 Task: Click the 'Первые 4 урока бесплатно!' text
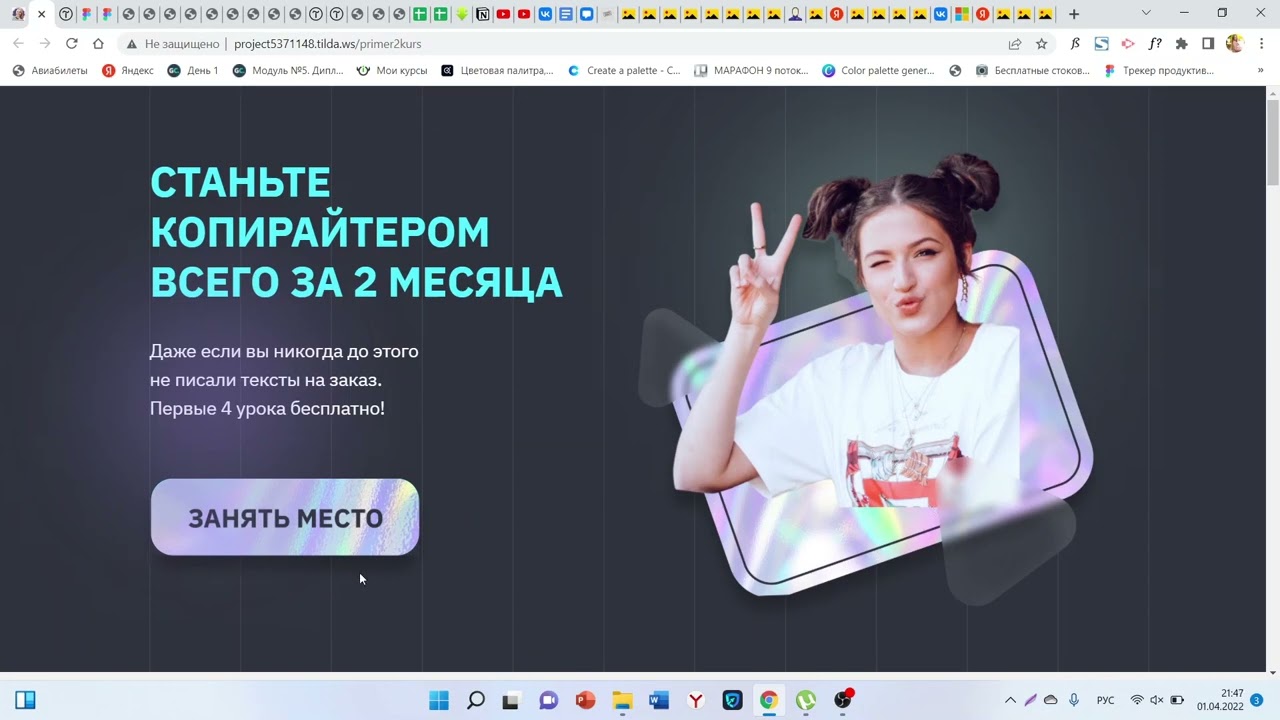(267, 408)
